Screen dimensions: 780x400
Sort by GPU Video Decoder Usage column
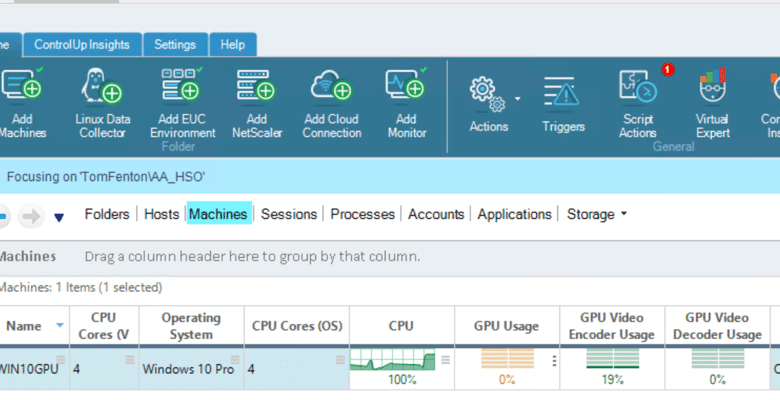point(717,326)
